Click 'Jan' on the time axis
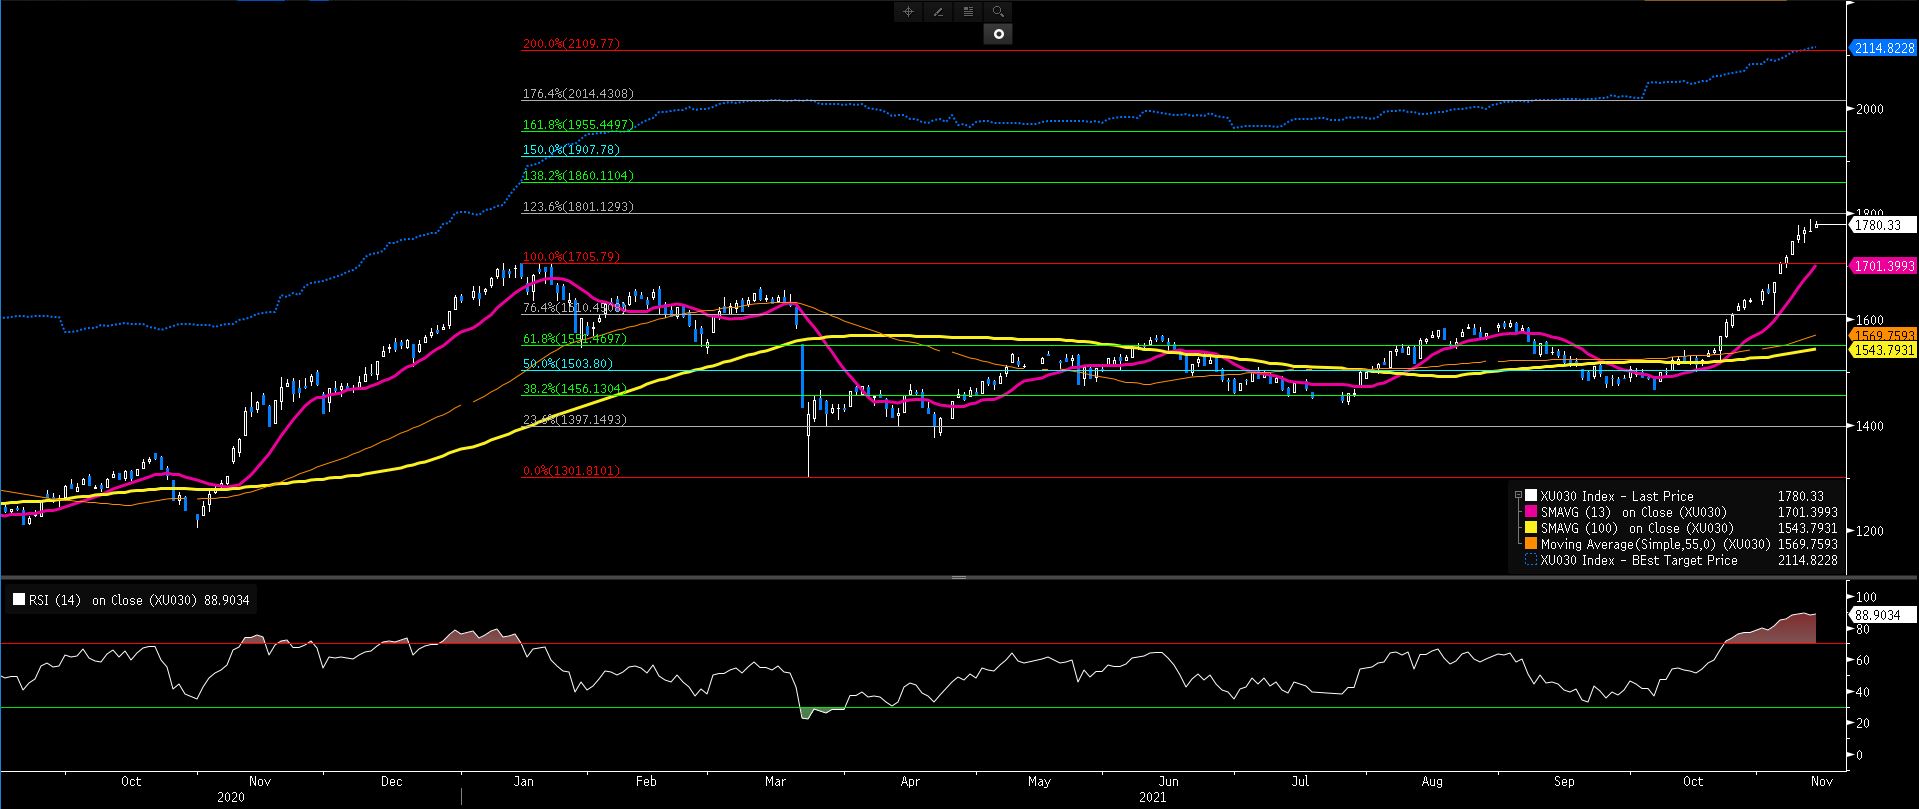Viewport: 1919px width, 809px height. pyautogui.click(x=523, y=782)
